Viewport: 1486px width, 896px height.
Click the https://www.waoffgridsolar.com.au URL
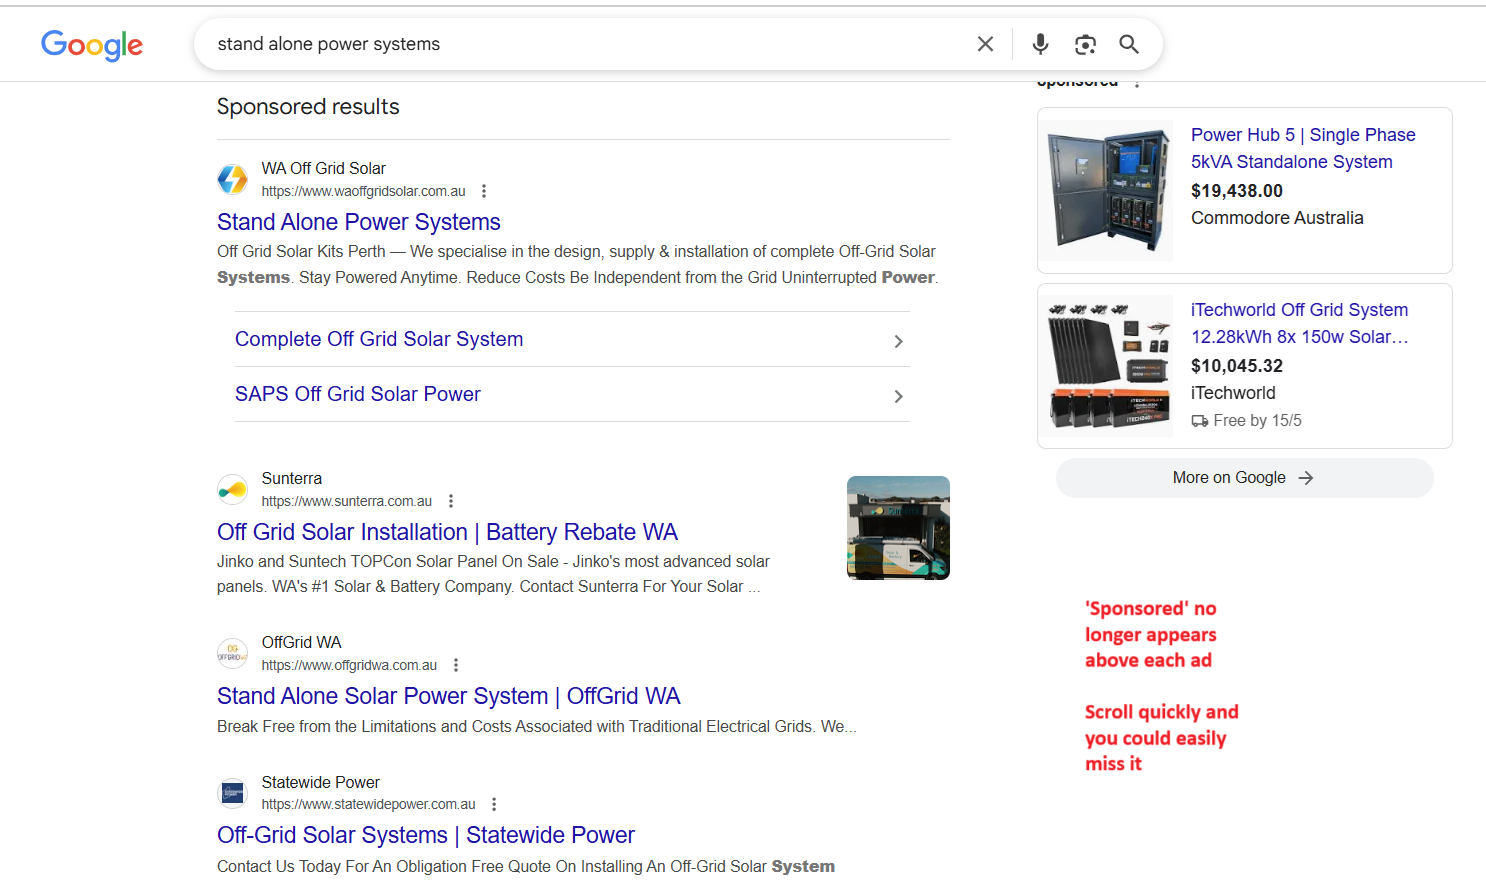click(363, 191)
